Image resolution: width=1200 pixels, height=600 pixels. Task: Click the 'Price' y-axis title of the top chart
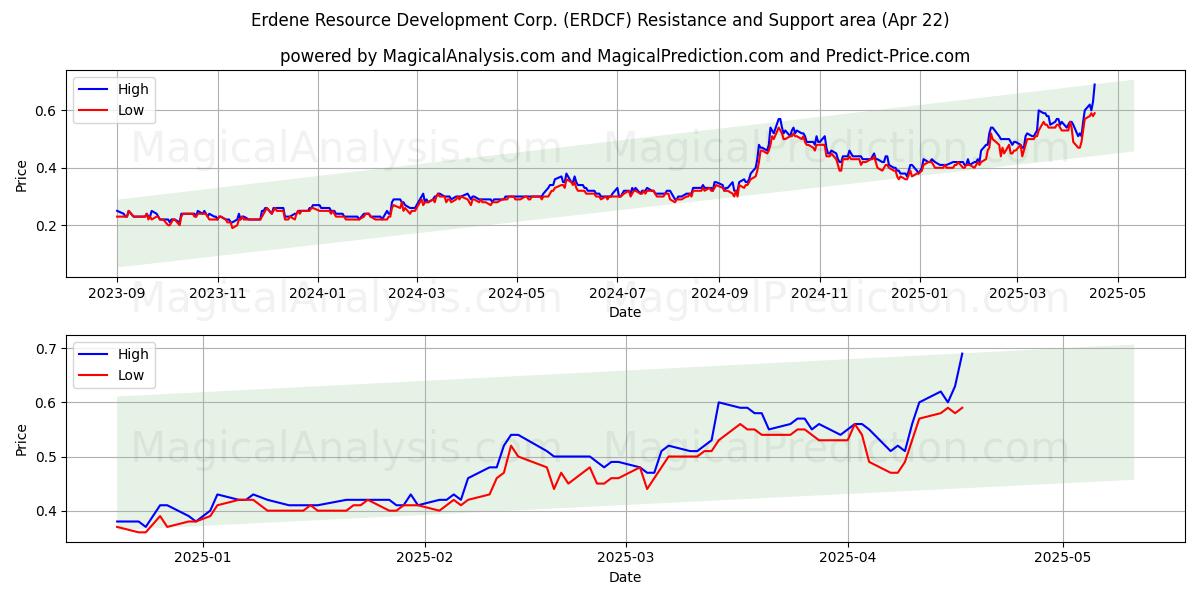pos(22,175)
